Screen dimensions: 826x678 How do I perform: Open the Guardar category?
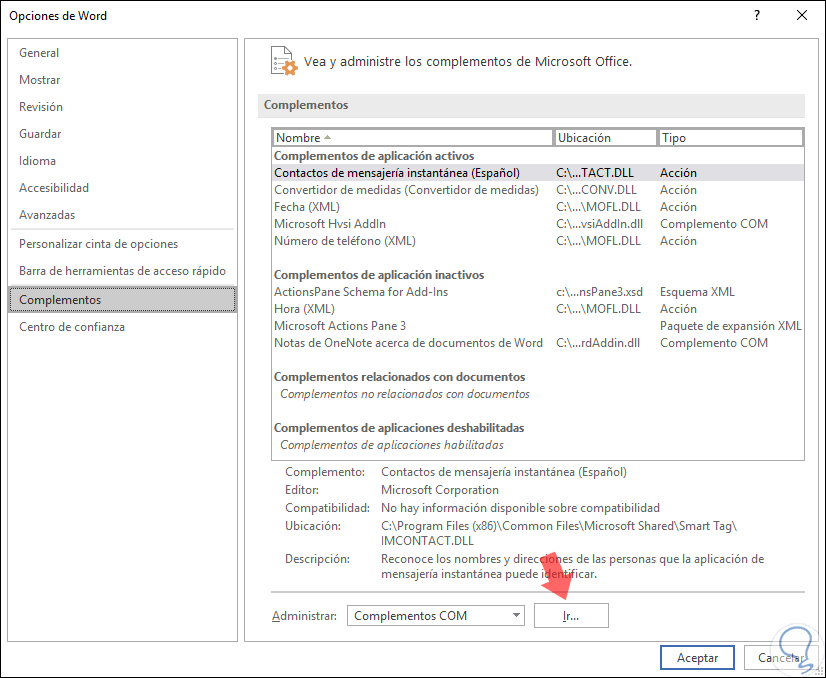pyautogui.click(x=123, y=133)
